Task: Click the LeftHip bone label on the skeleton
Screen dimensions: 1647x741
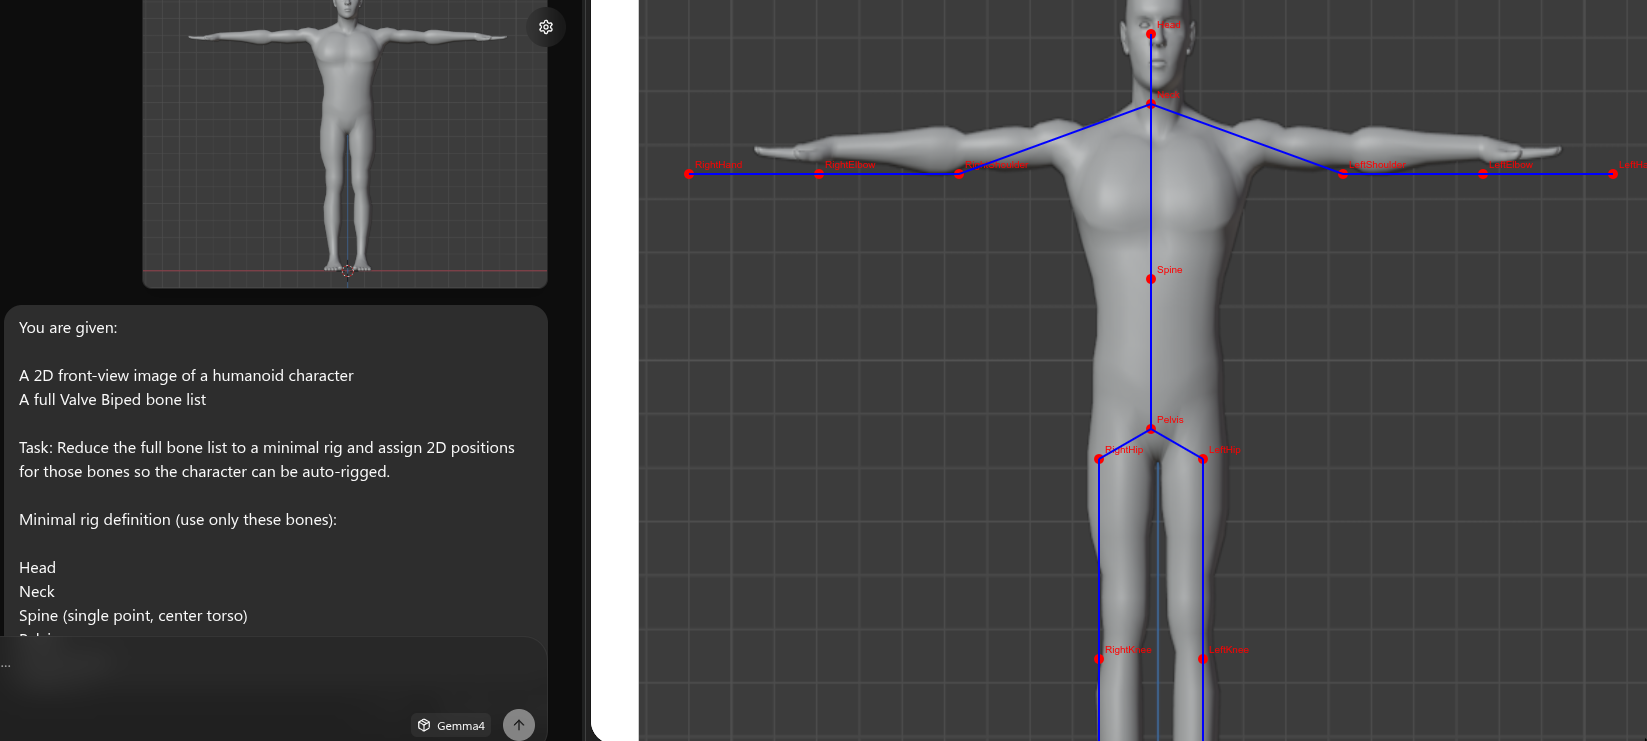Action: [1224, 450]
